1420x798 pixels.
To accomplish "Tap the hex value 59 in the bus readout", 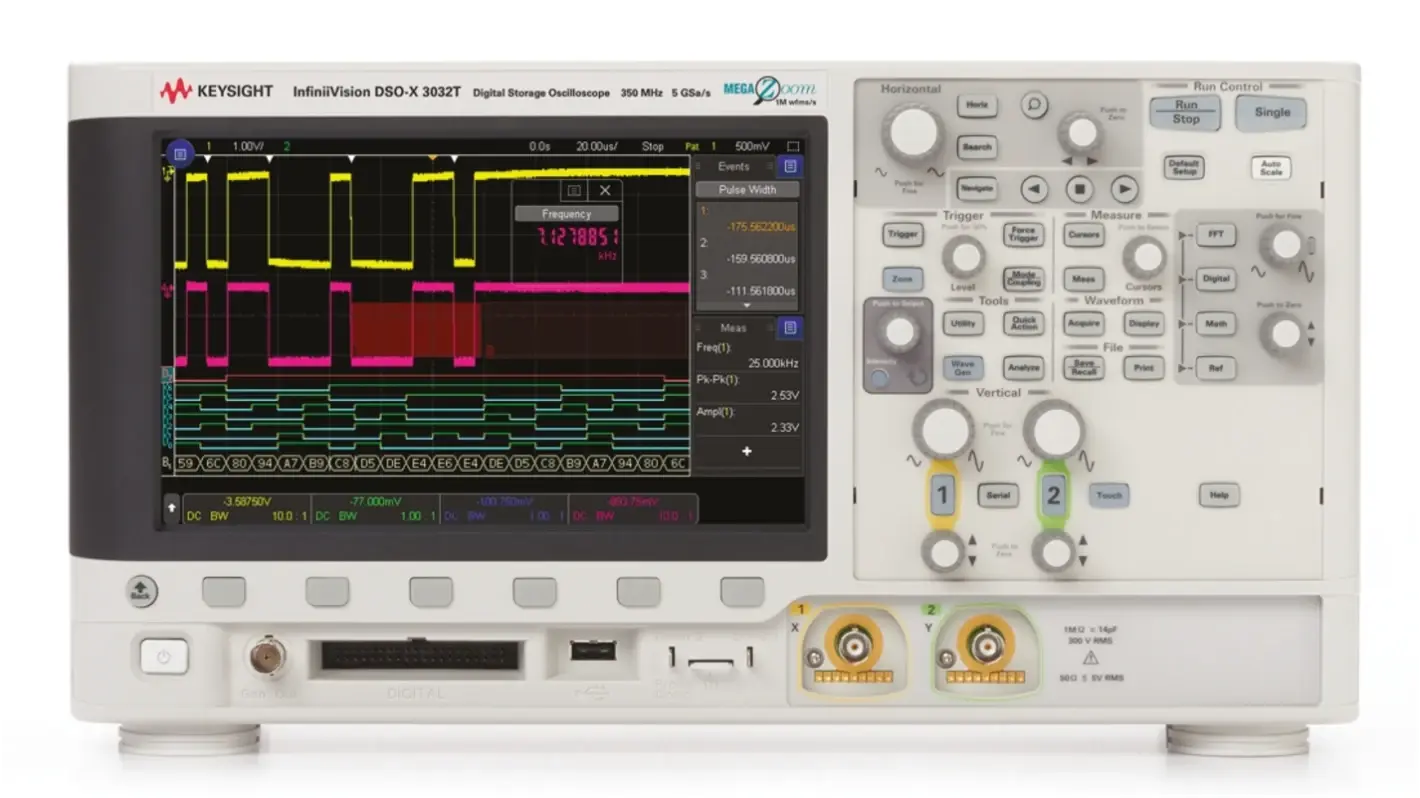I will 187,464.
